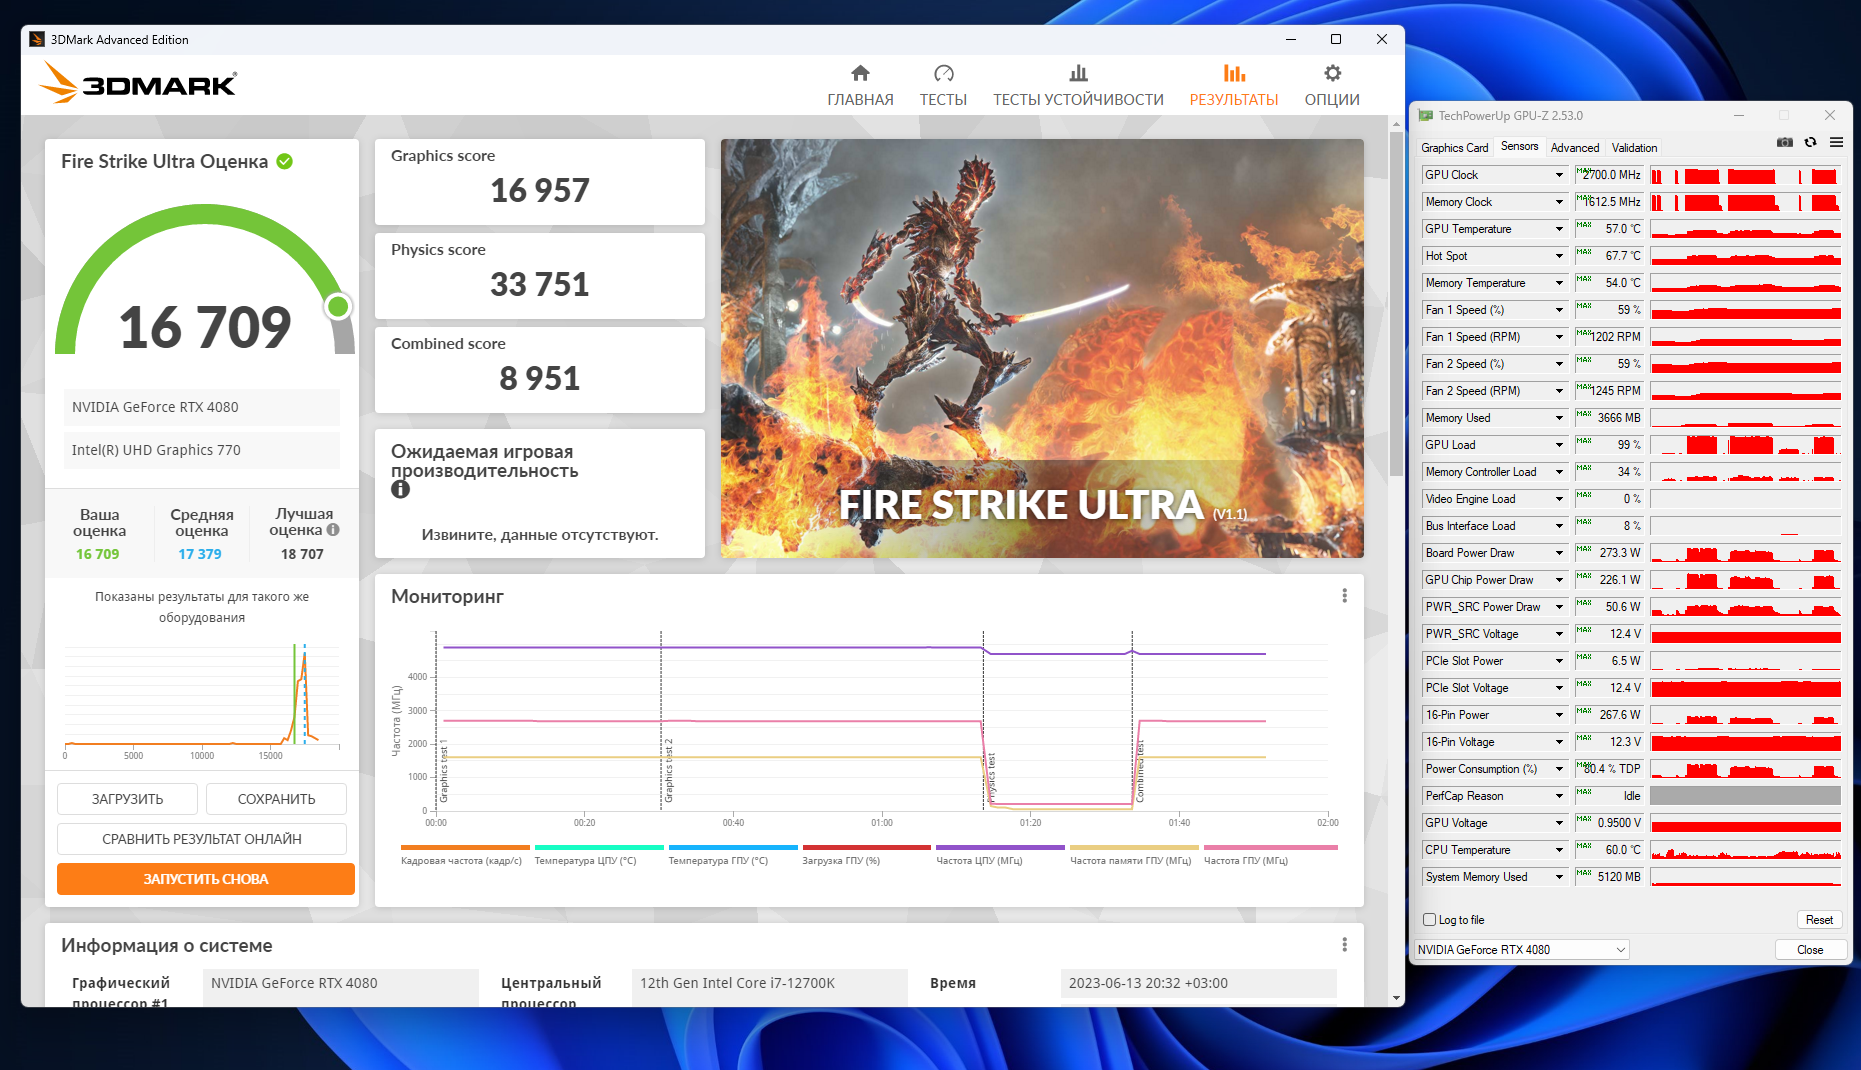Screen dimensions: 1861x1070
Task: Click the MAX indicator for System Memory Used
Action: (x=1584, y=873)
